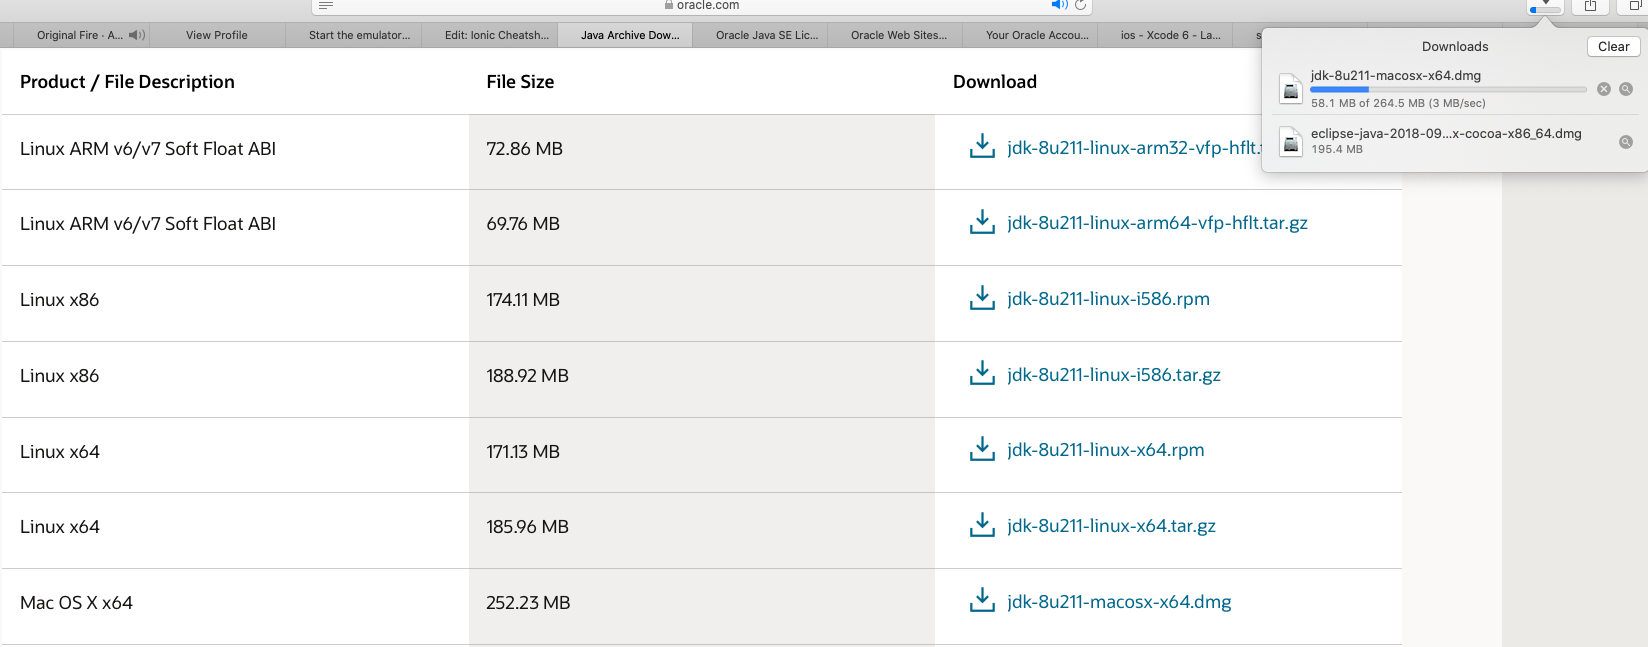This screenshot has width=1648, height=647.
Task: Click eclipse-java dmg filename in Downloads popover
Action: [1446, 133]
